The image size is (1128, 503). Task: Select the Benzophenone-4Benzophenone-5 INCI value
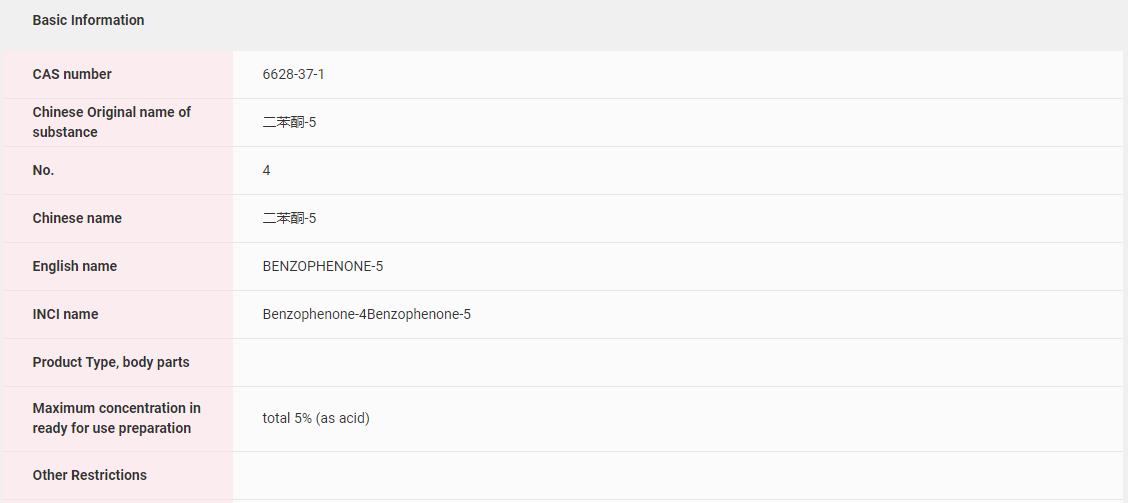coord(366,314)
